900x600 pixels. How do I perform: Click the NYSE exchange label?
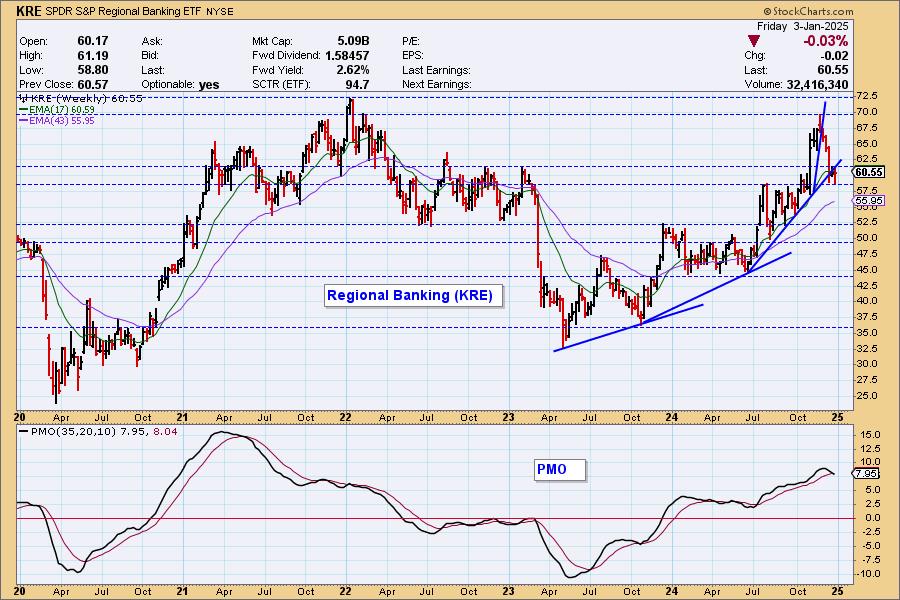(220, 11)
